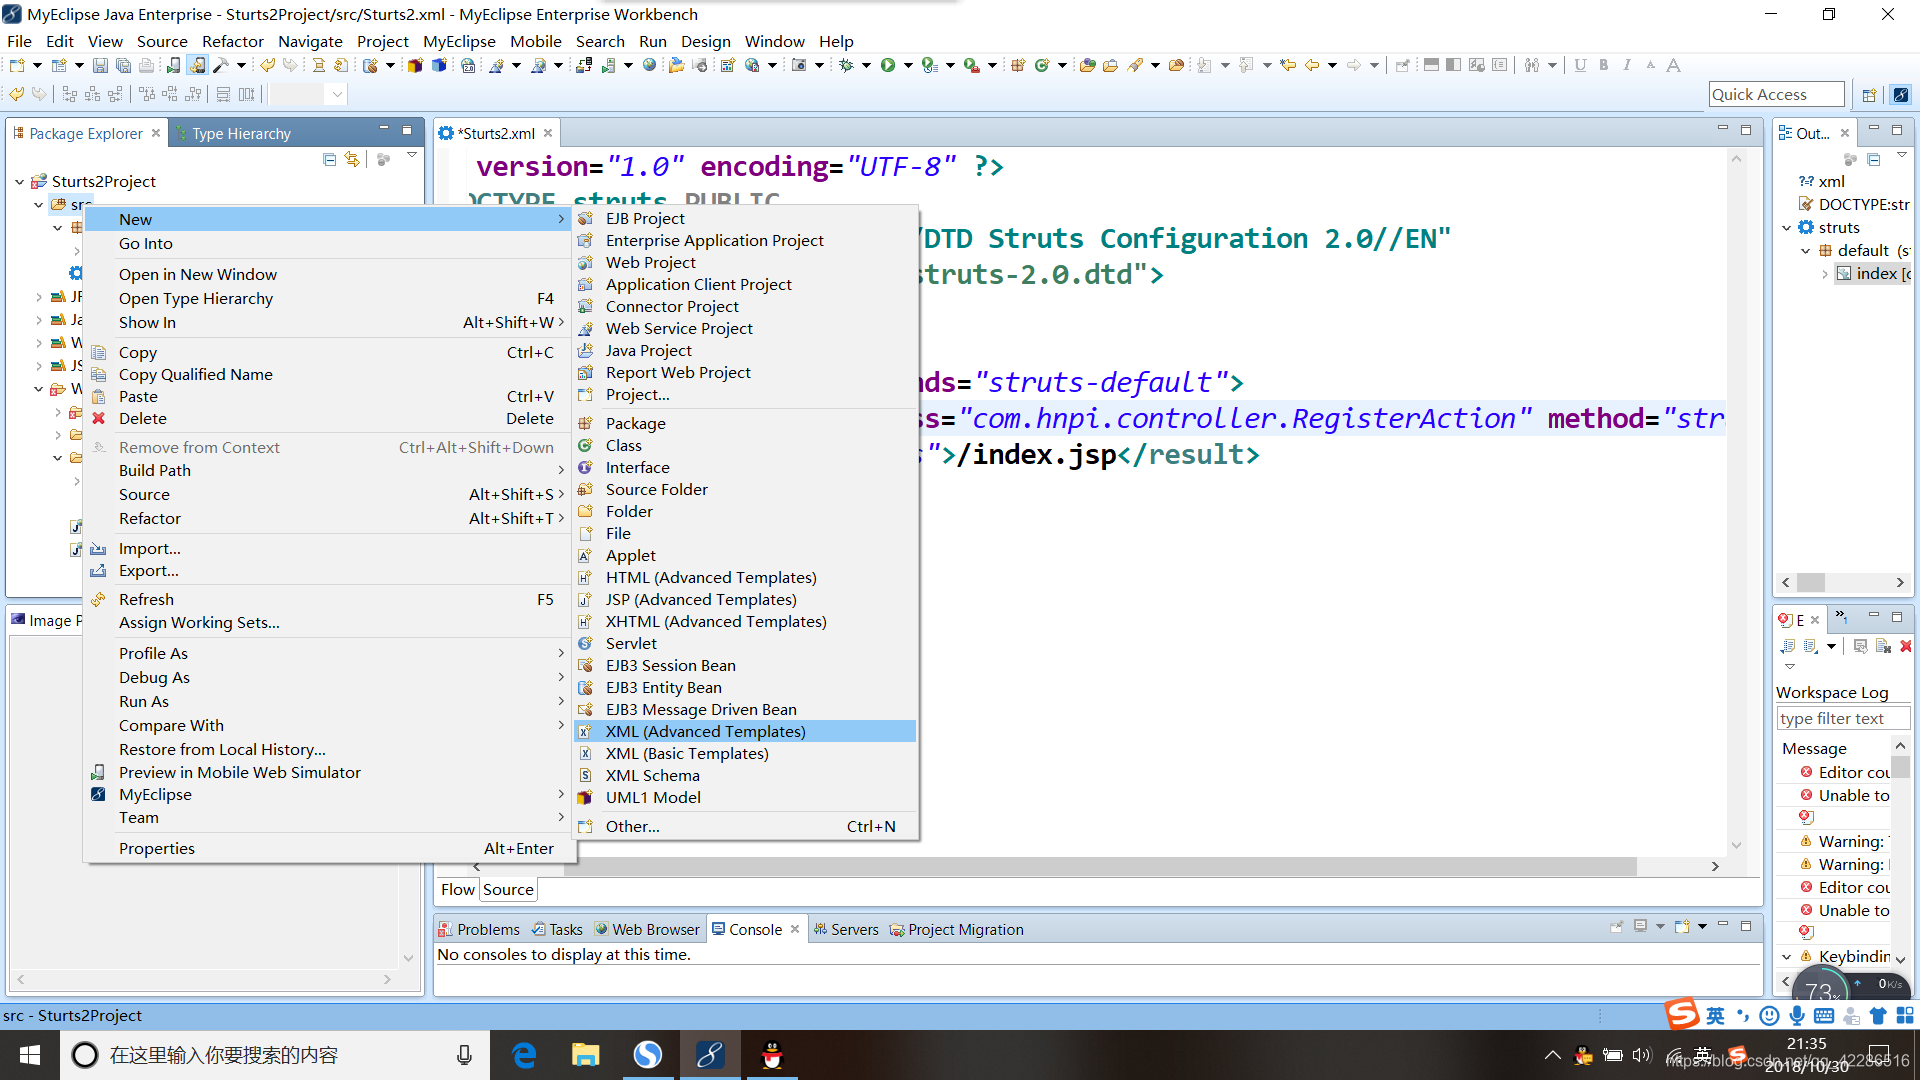Open the Open Perspective icon
The height and width of the screenshot is (1080, 1920).
coord(1869,95)
